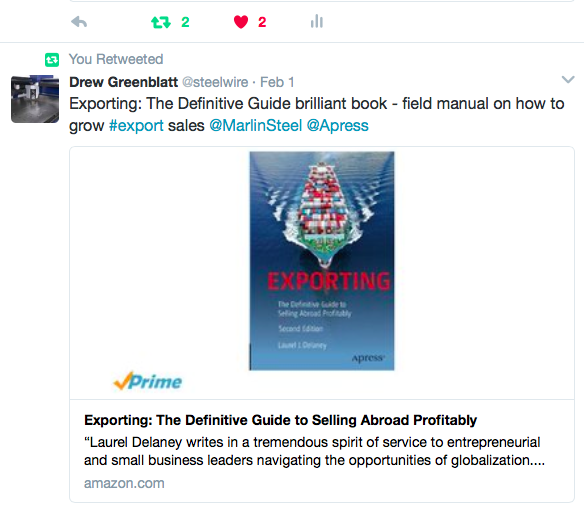Click the reply arrow icon

pos(79,22)
